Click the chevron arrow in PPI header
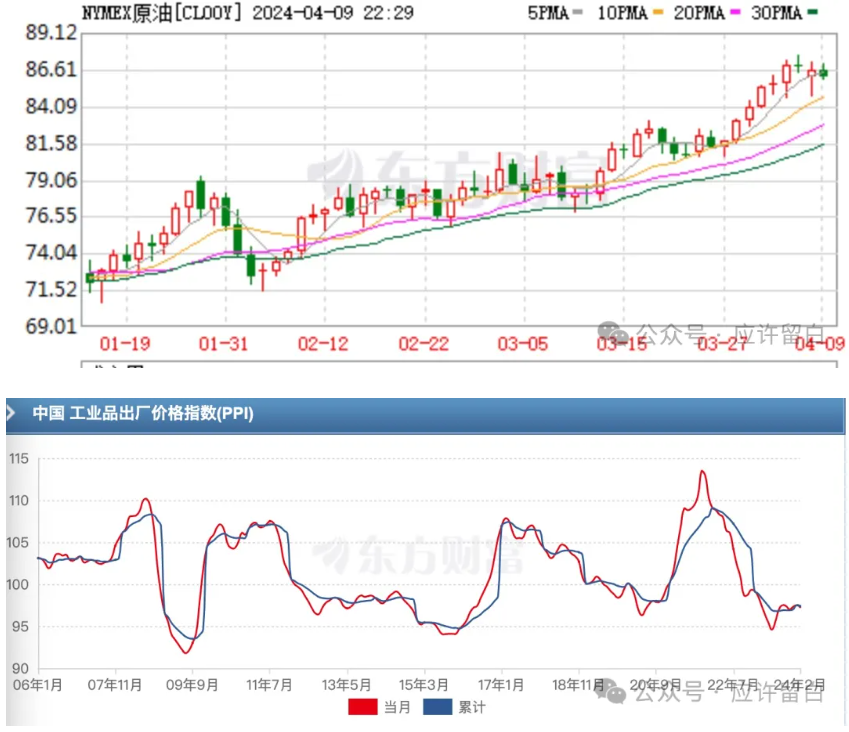Image resolution: width=849 pixels, height=732 pixels. coord(13,414)
